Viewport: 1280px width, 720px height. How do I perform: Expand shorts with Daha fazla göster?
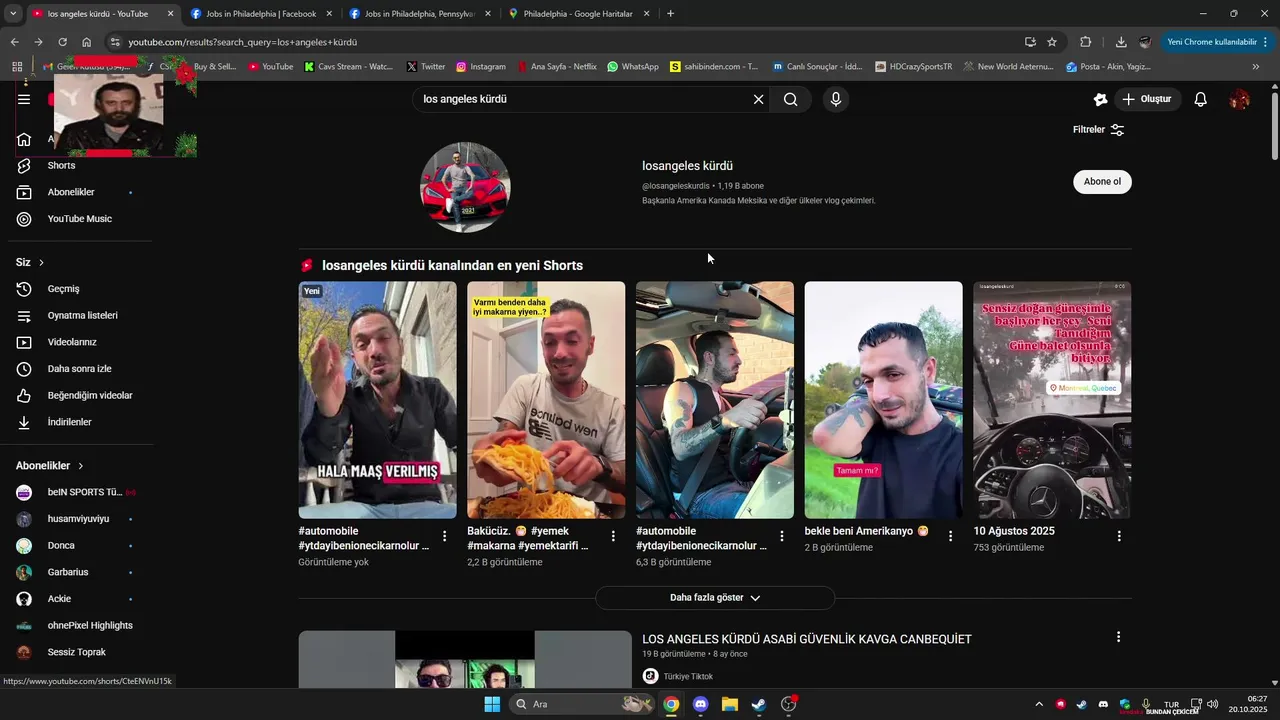(x=715, y=598)
